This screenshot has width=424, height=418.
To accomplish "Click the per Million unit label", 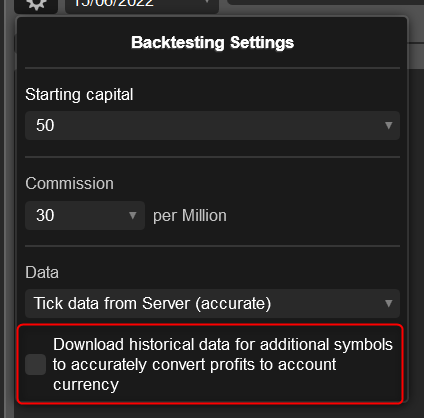I will 190,215.
